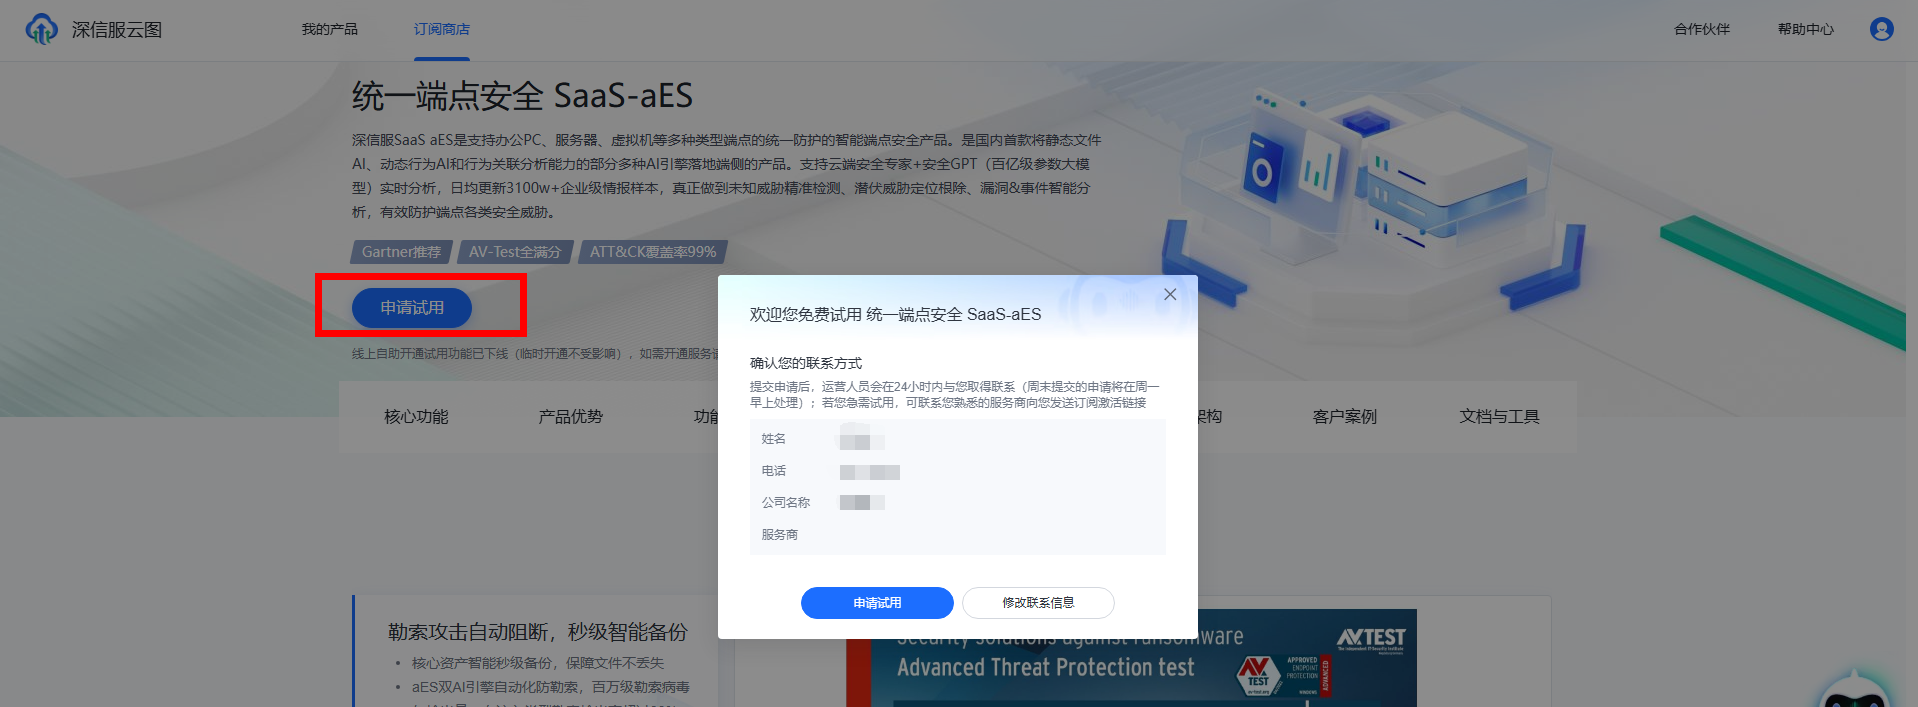
Task: Open the 合作伙伴 link
Action: tap(1702, 29)
